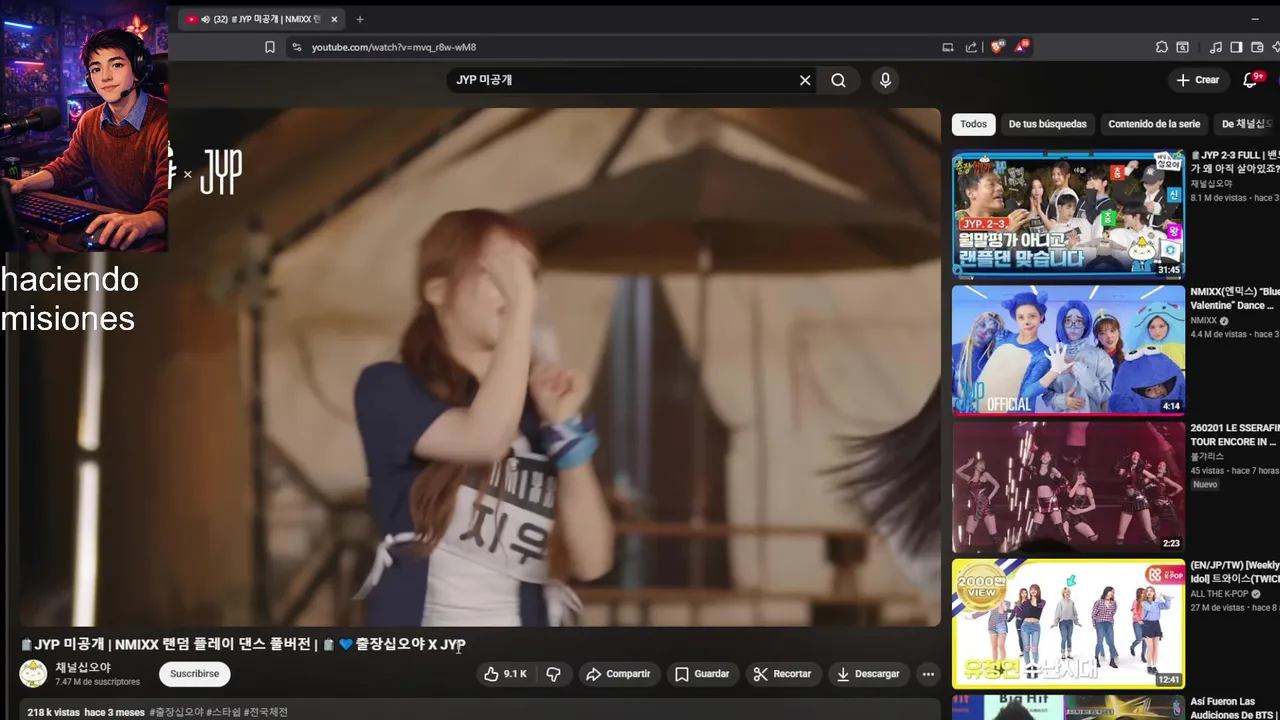Image resolution: width=1280 pixels, height=720 pixels.
Task: Click the JYP 2-3 FULL video title
Action: 1235,162
